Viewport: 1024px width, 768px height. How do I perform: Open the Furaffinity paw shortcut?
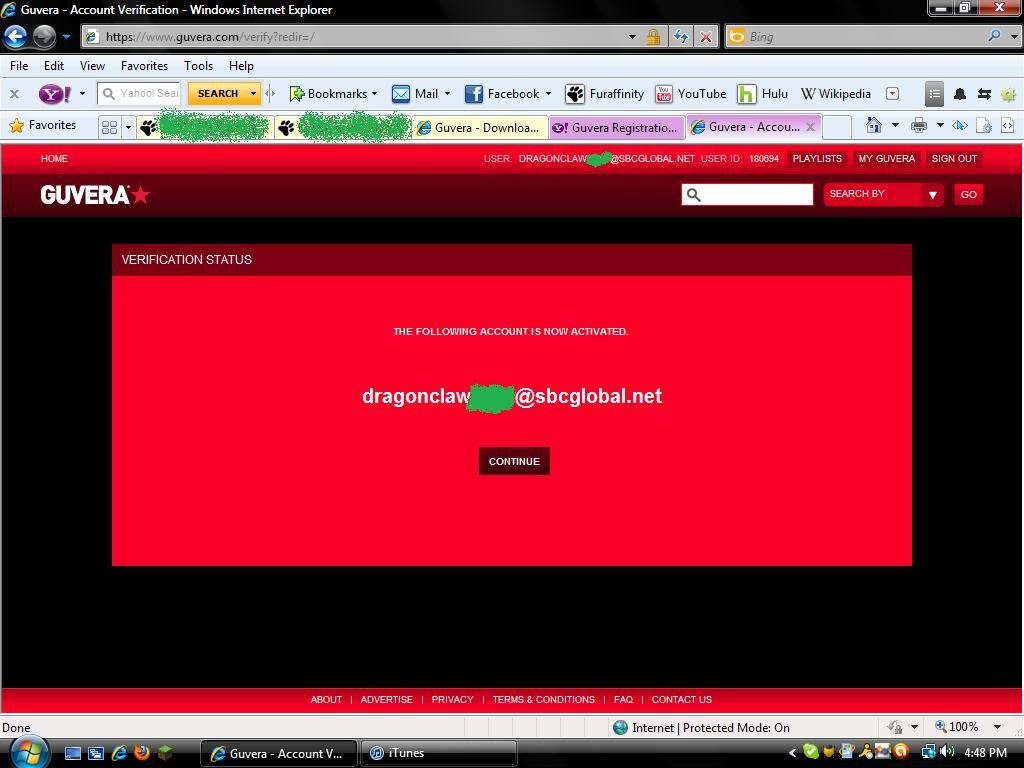(x=605, y=93)
